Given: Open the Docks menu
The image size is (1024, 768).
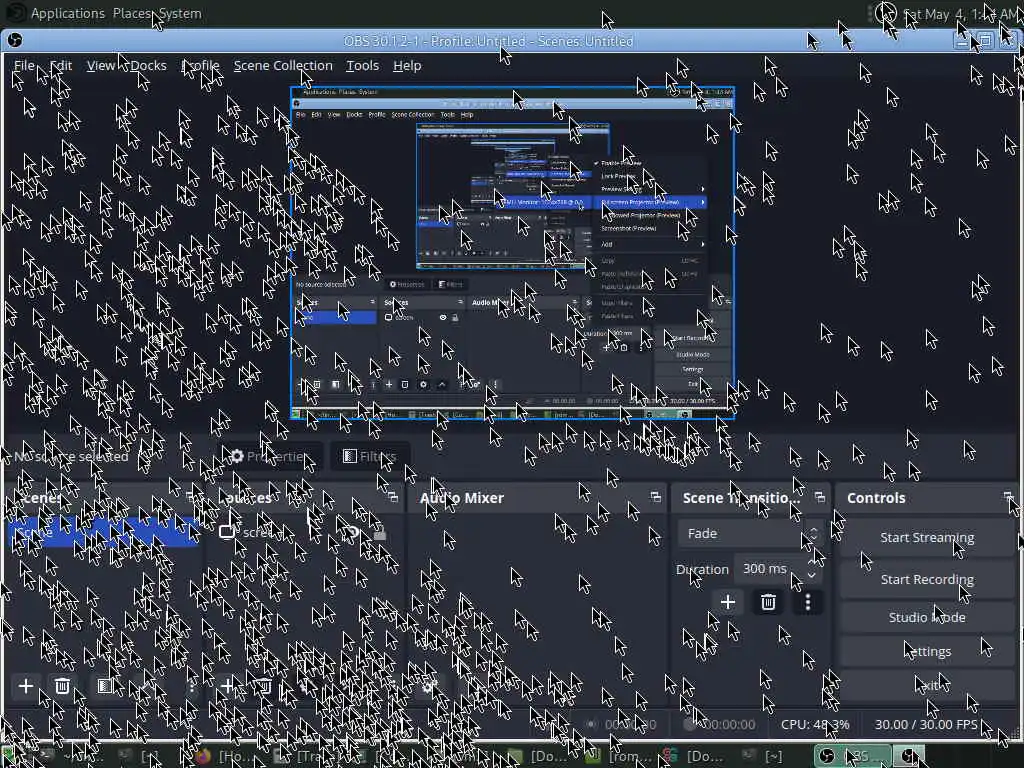Looking at the screenshot, I should pos(148,65).
